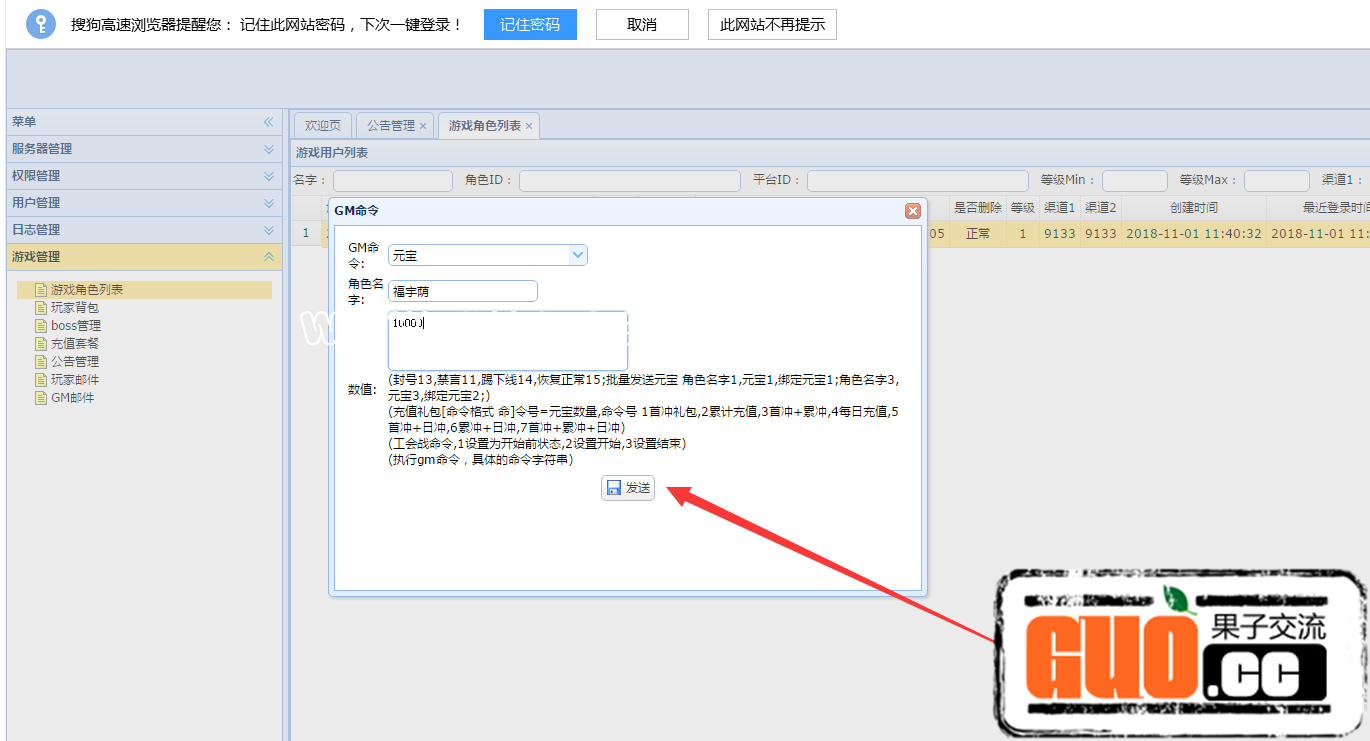This screenshot has width=1370, height=741.
Task: Click the 角色名字 input field
Action: click(x=462, y=291)
